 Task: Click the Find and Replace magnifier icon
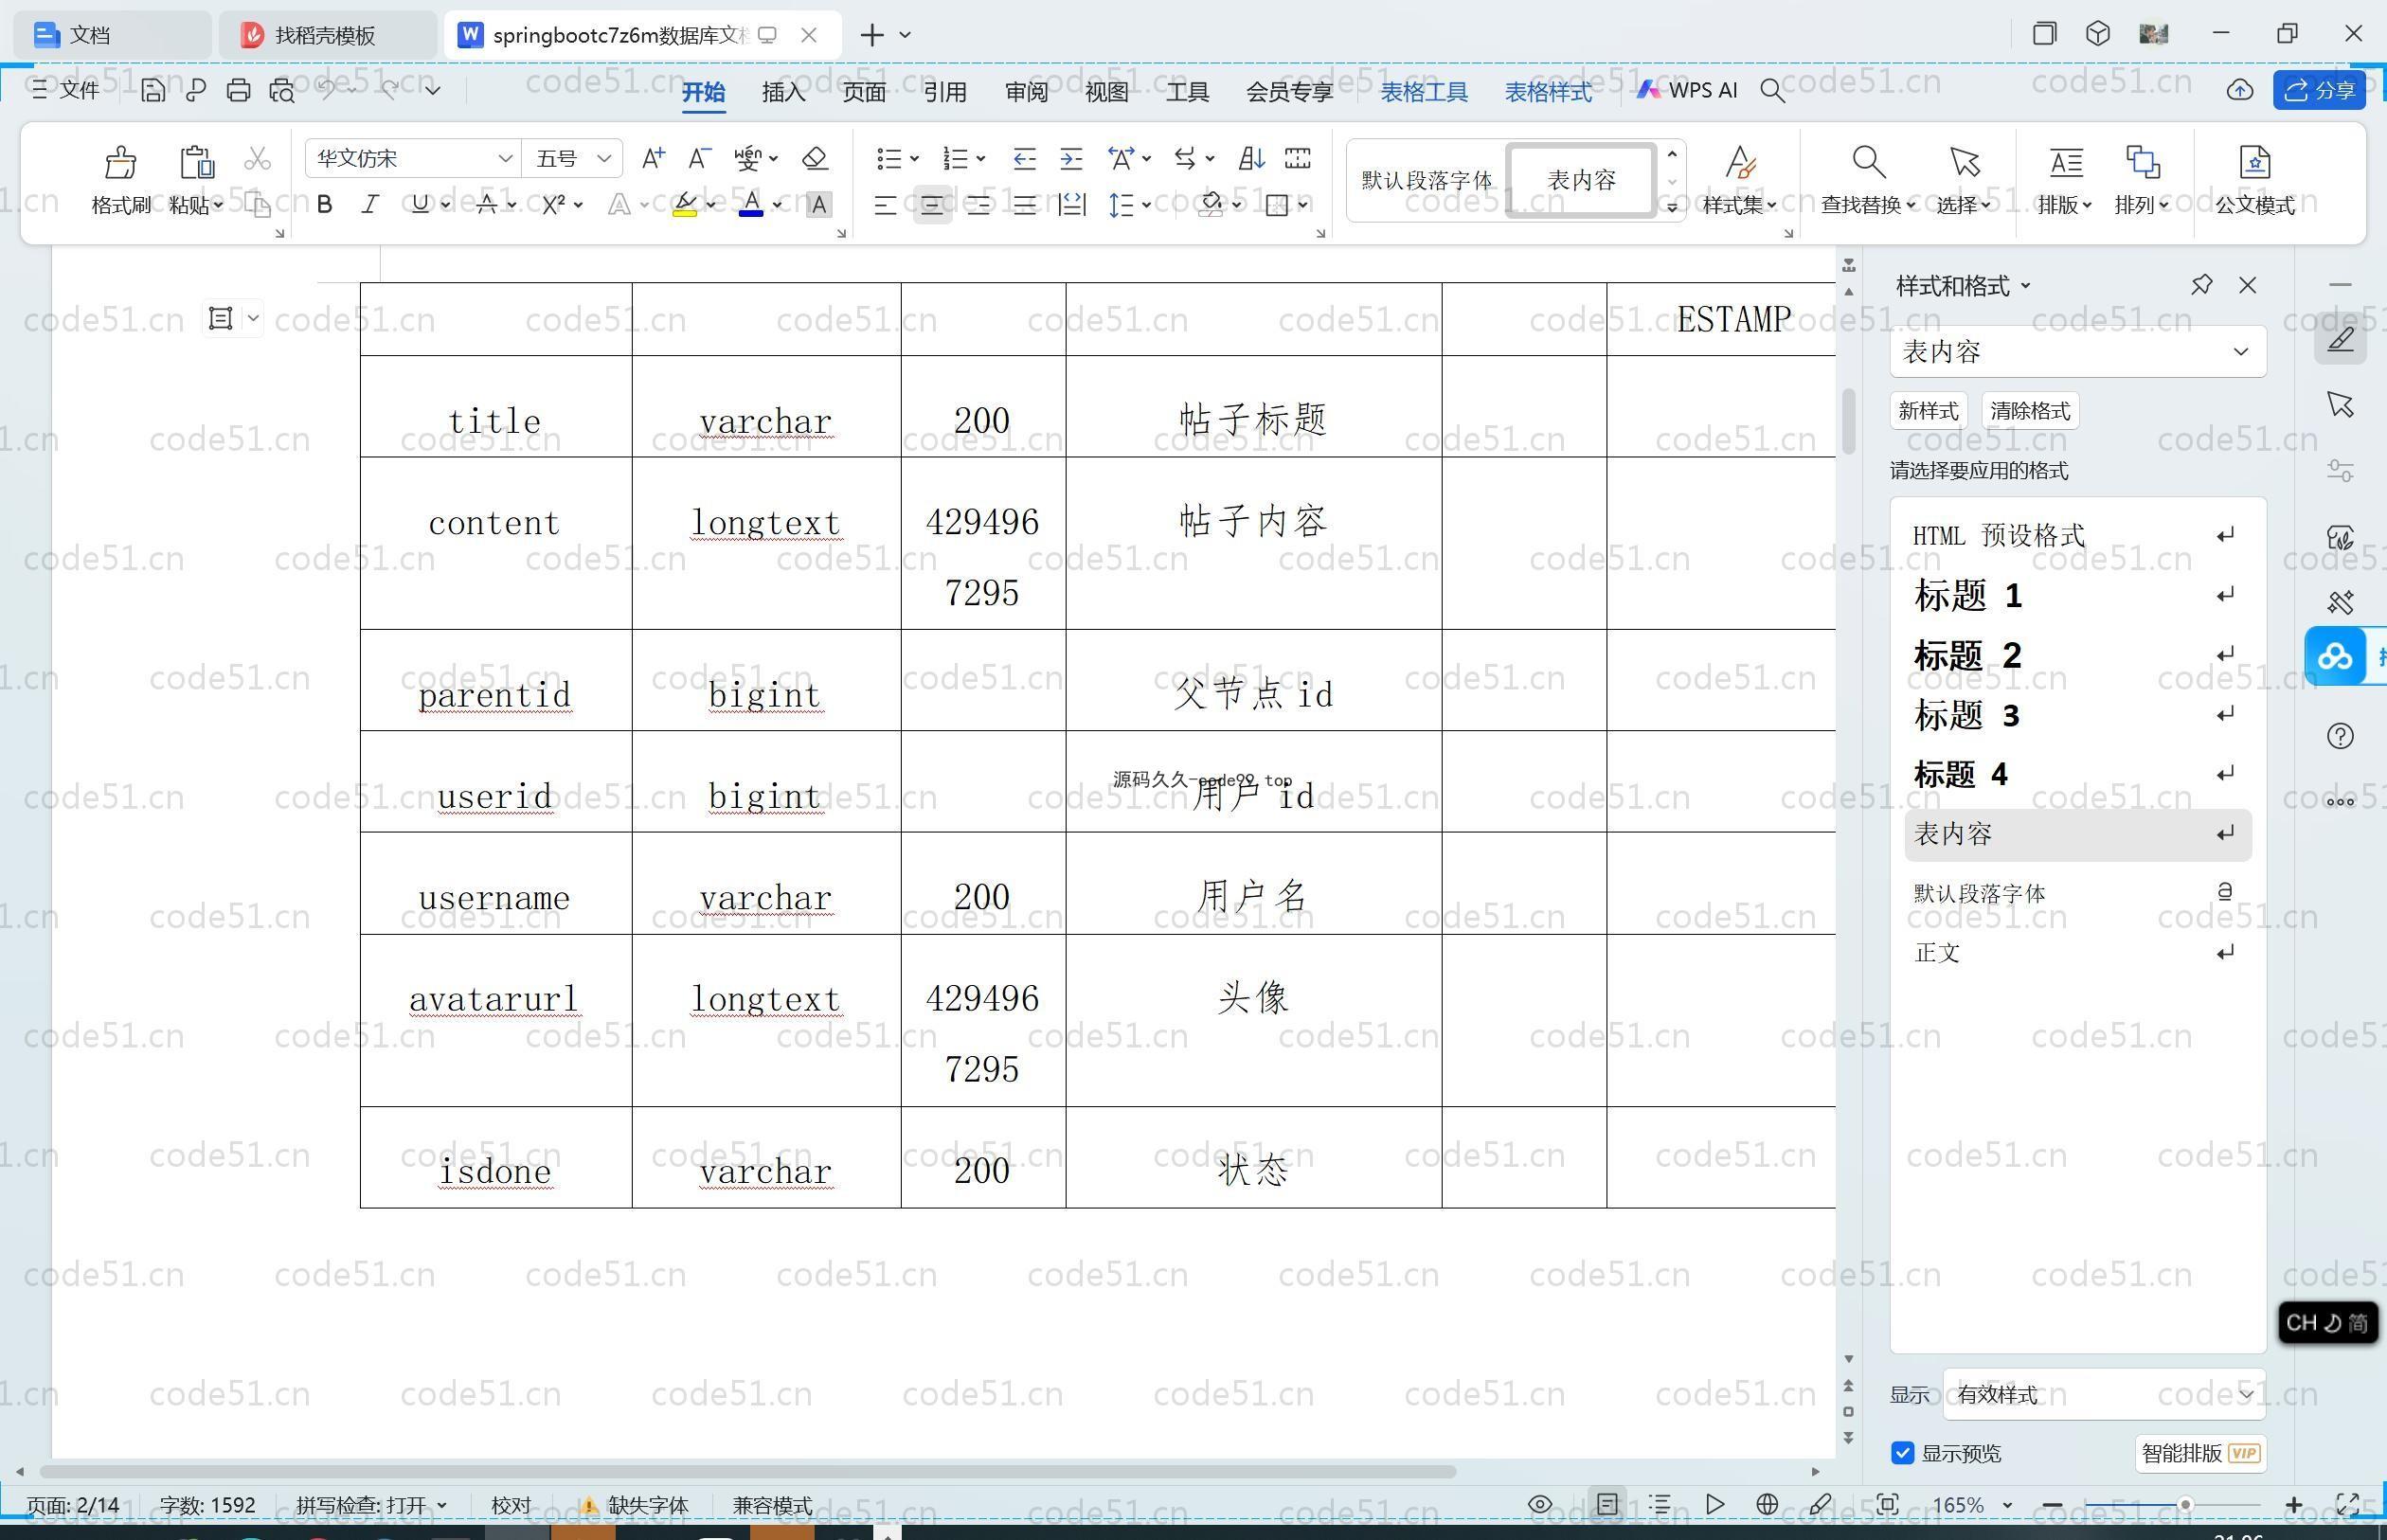(x=1868, y=162)
